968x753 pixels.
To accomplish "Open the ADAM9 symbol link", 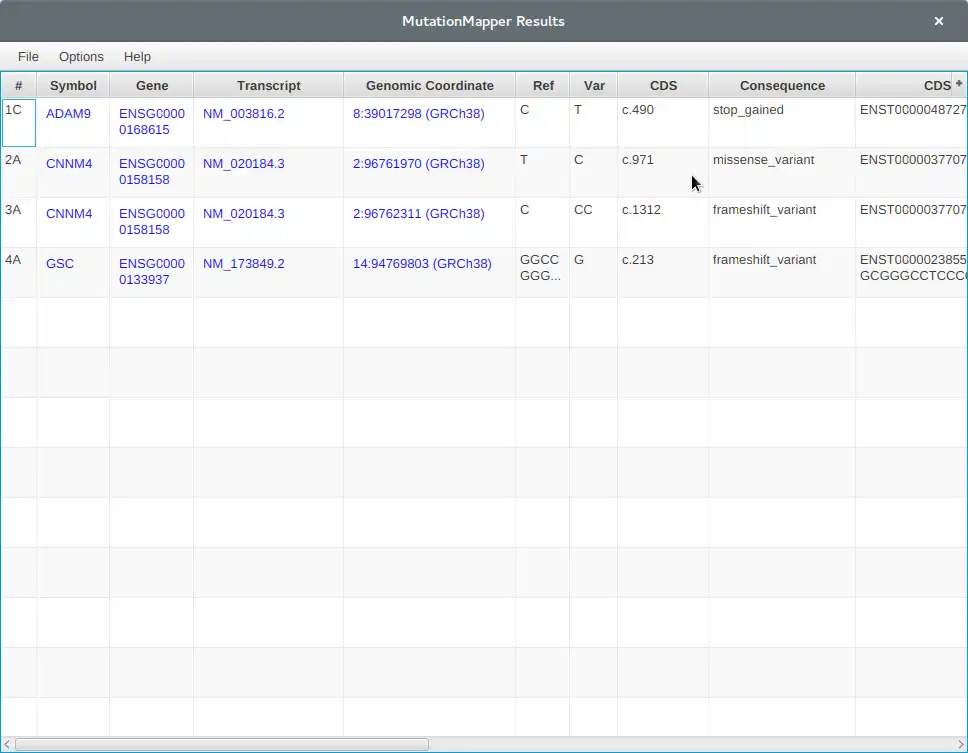I will pyautogui.click(x=69, y=114).
